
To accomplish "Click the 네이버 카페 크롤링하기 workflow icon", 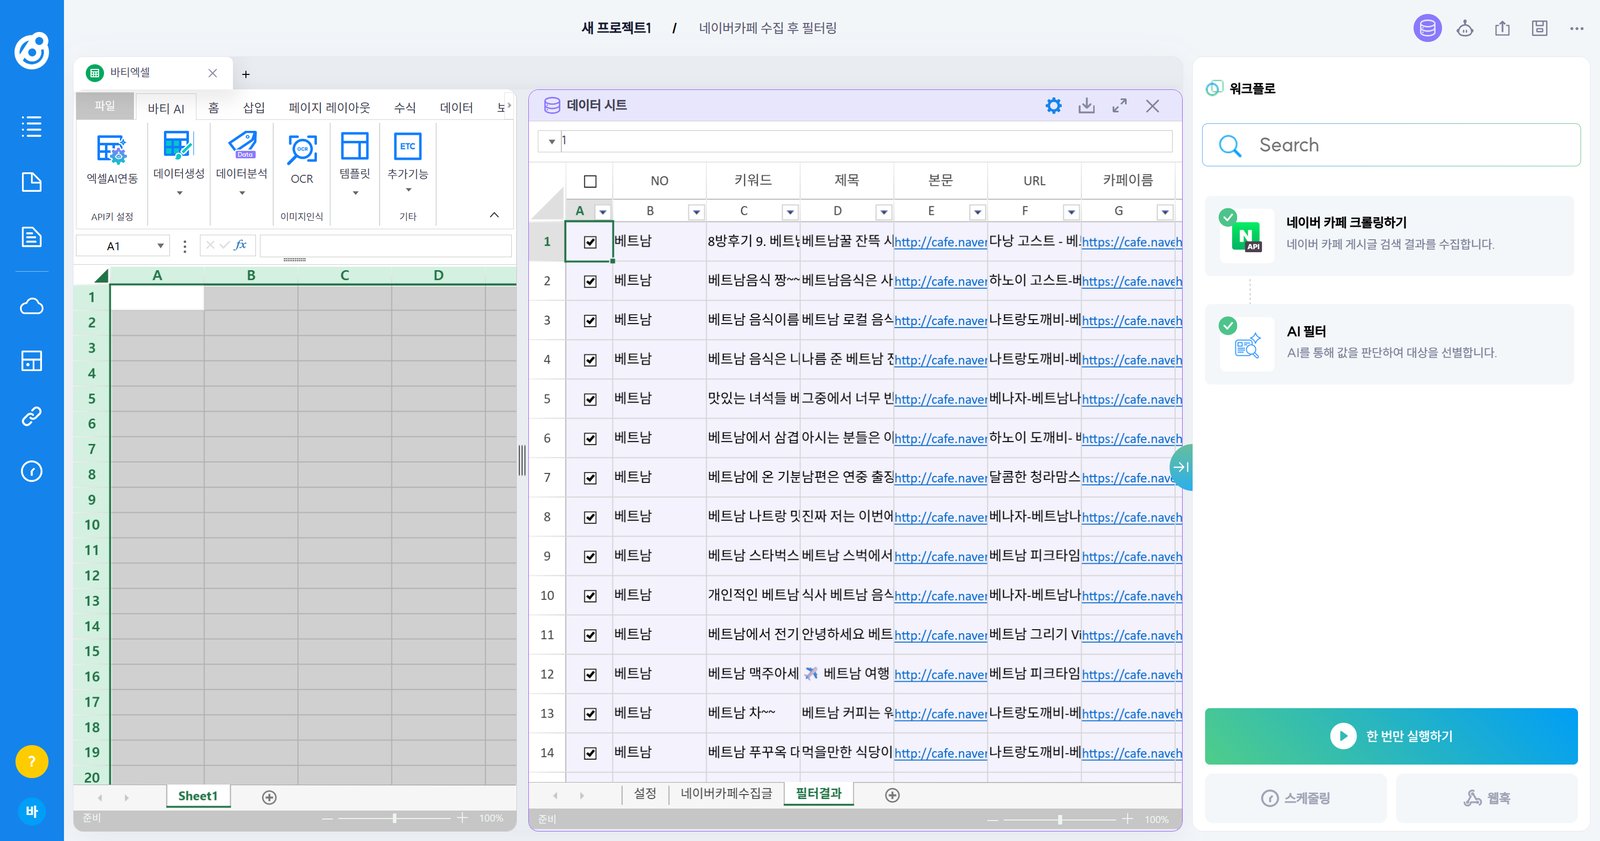I will [x=1247, y=236].
